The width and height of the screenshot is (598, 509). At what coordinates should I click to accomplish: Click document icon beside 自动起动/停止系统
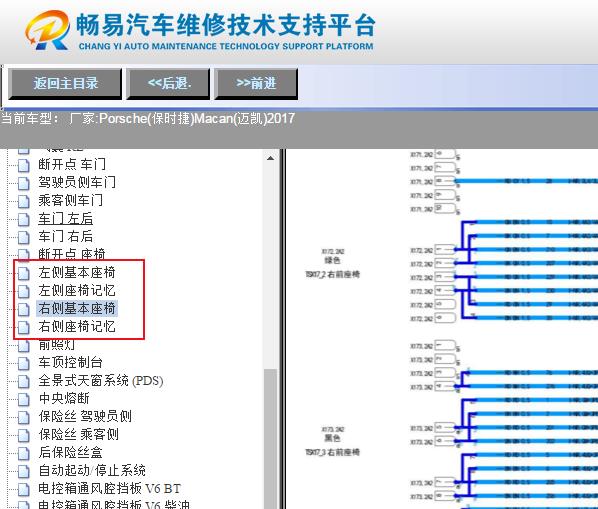(24, 471)
